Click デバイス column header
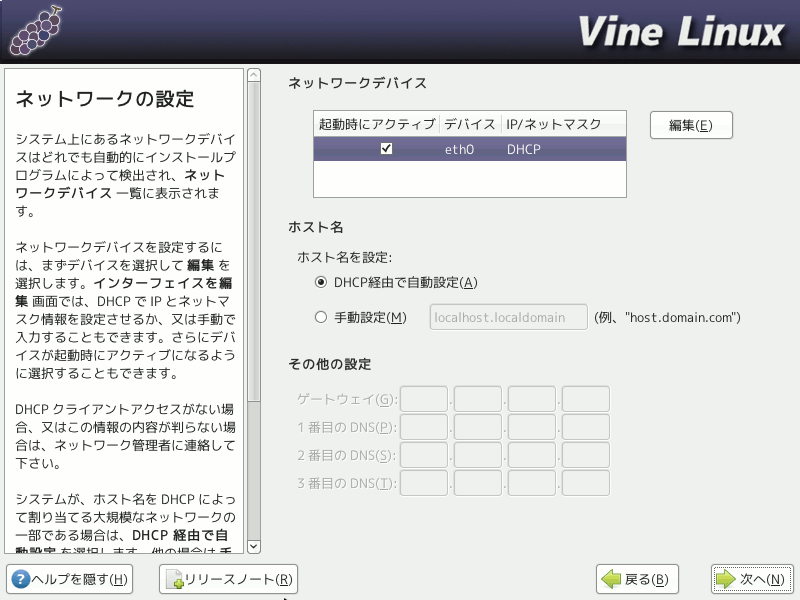 click(470, 124)
